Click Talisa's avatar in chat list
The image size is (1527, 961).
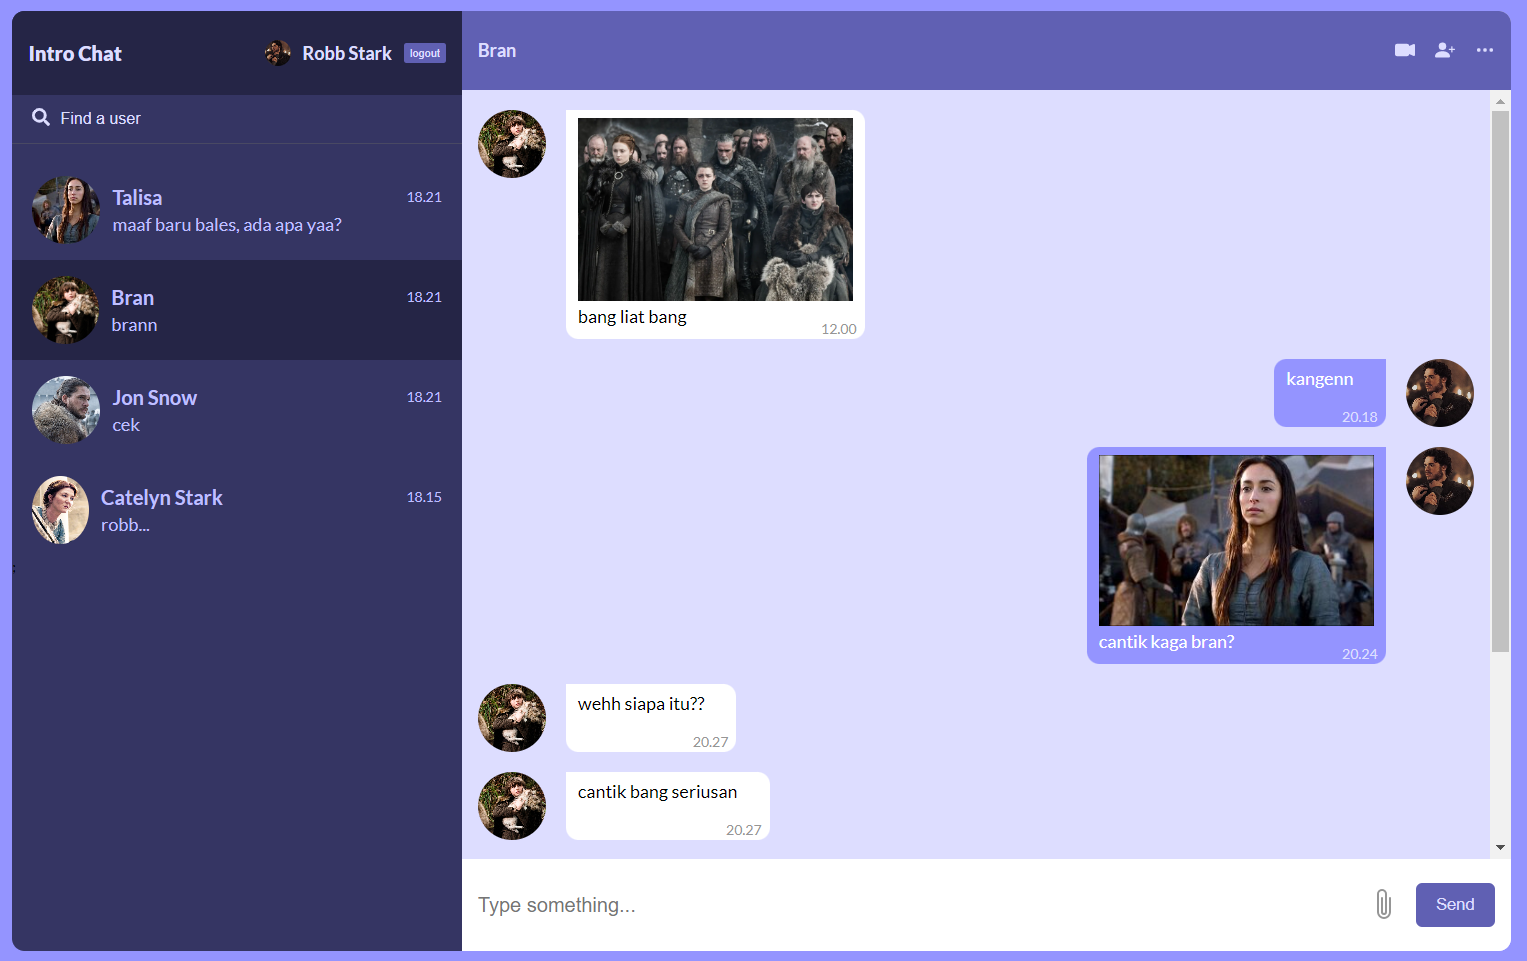click(x=66, y=210)
